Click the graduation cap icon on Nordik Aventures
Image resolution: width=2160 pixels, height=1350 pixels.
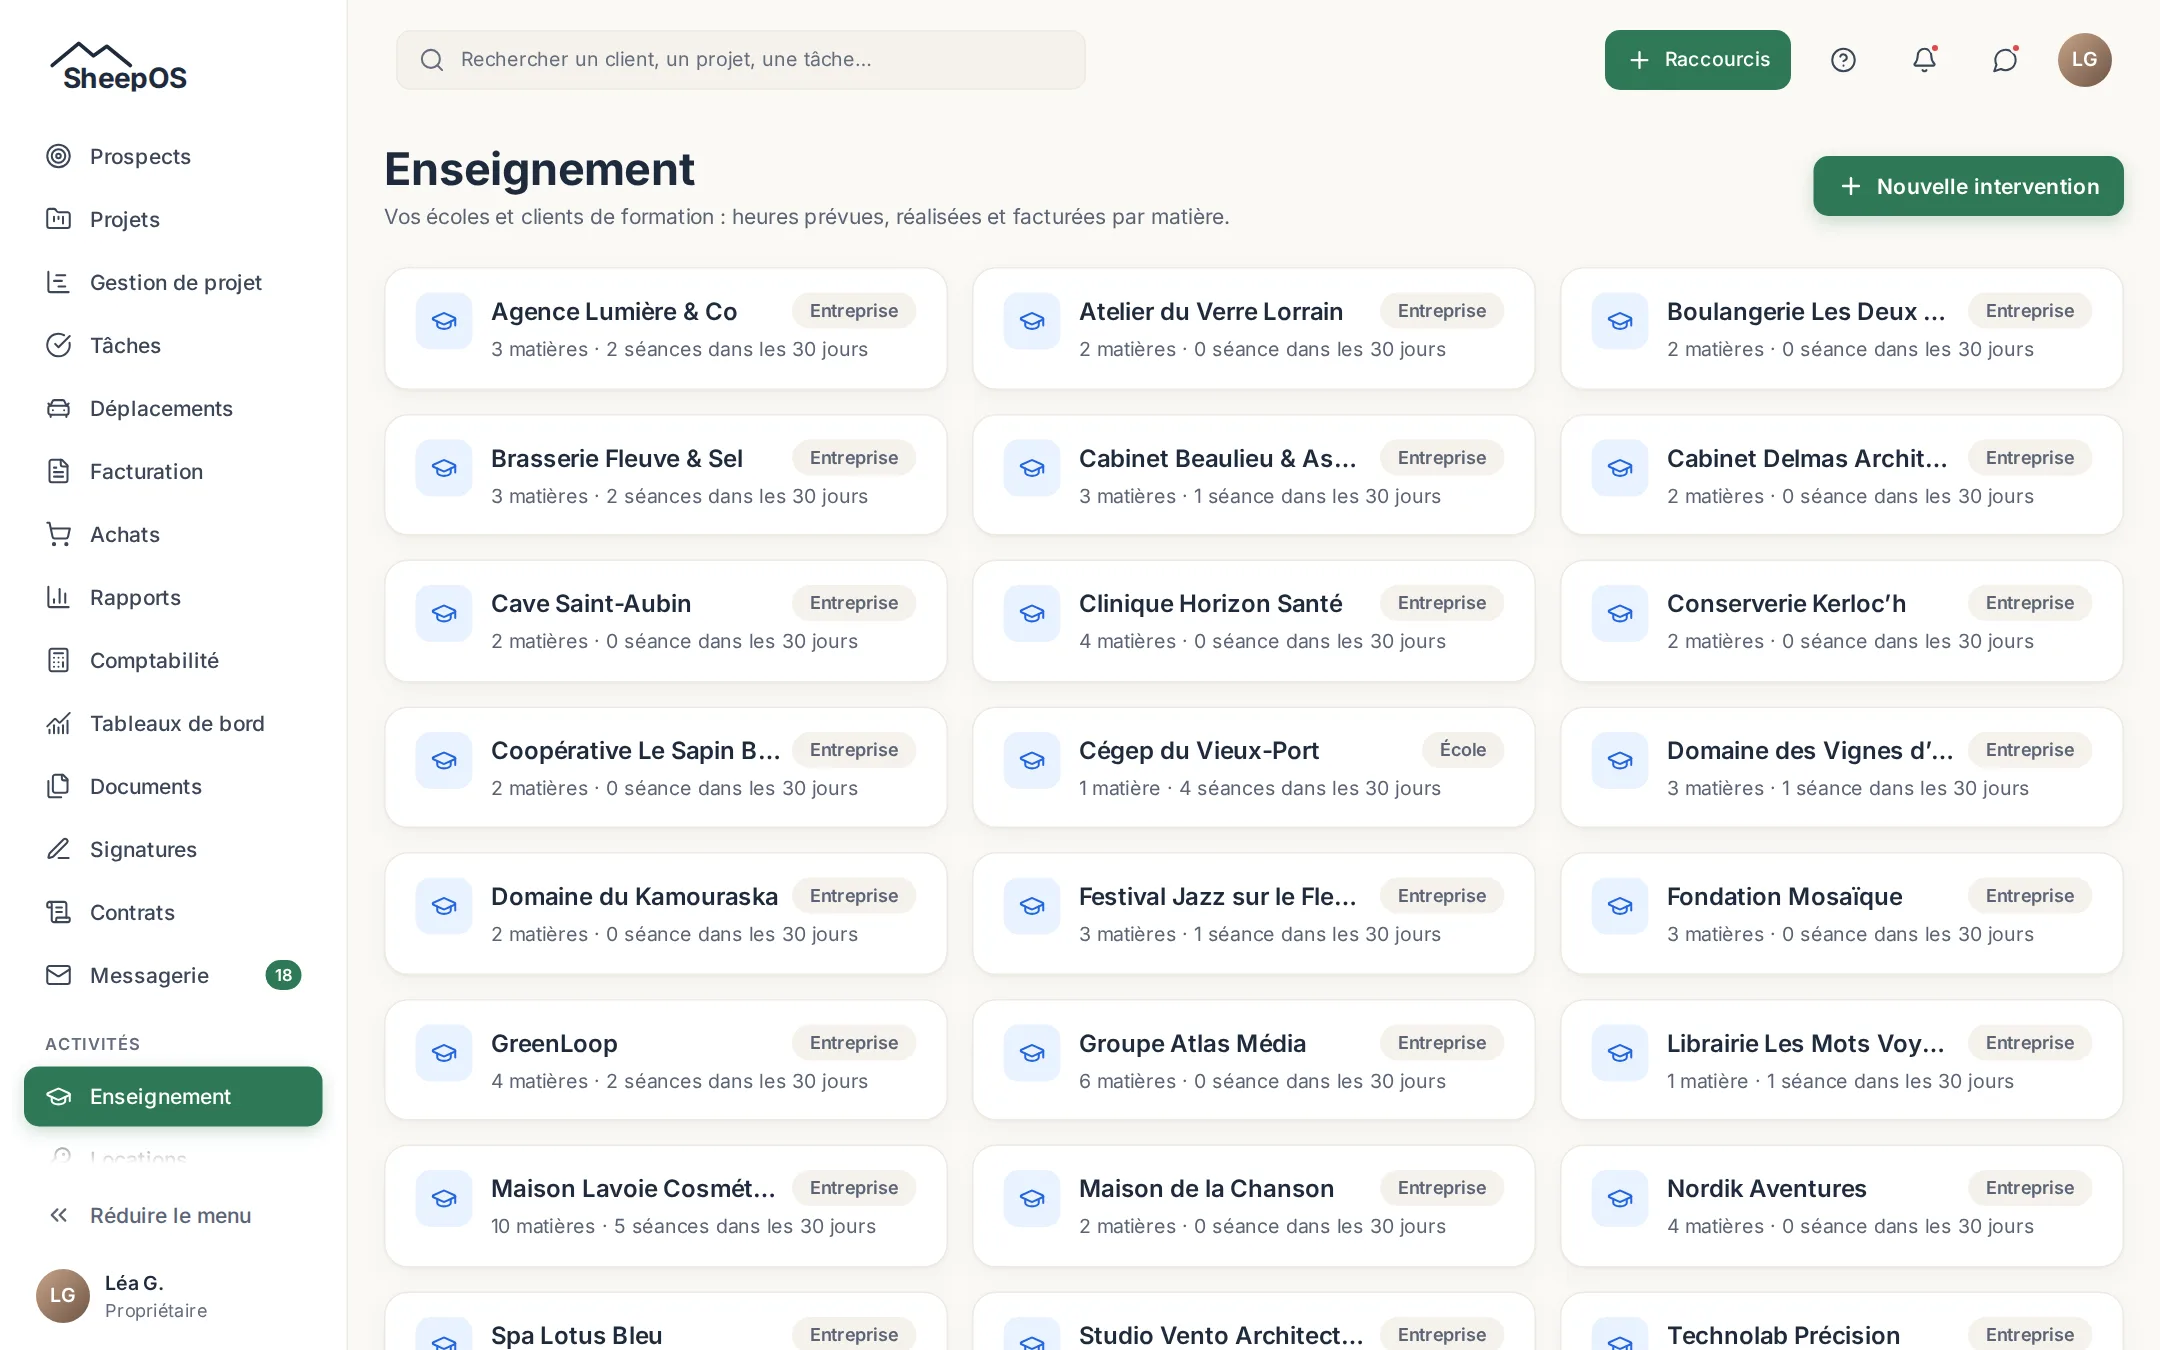click(x=1620, y=1198)
